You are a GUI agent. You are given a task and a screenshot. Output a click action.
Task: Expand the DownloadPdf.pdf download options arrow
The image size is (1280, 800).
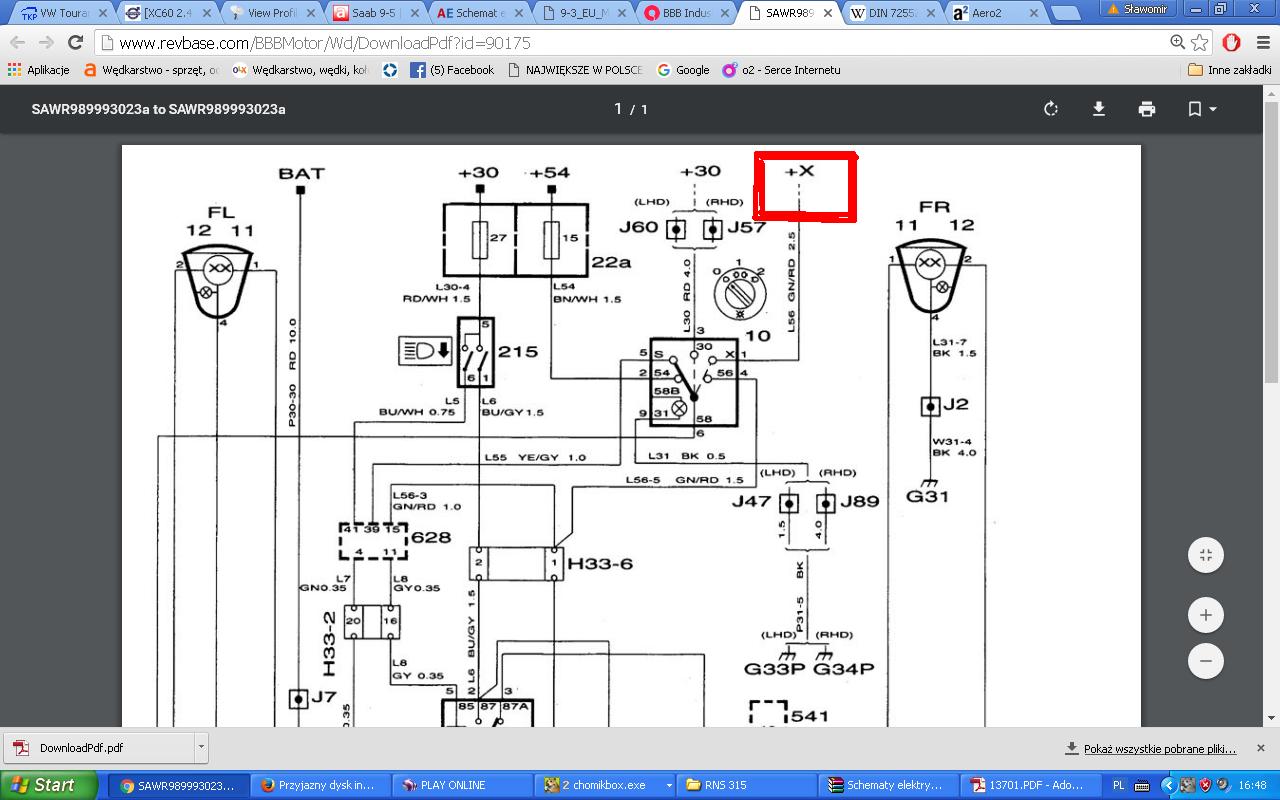pyautogui.click(x=201, y=747)
